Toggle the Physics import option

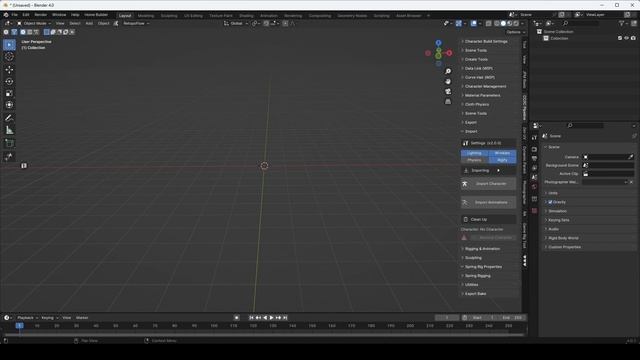coord(474,160)
